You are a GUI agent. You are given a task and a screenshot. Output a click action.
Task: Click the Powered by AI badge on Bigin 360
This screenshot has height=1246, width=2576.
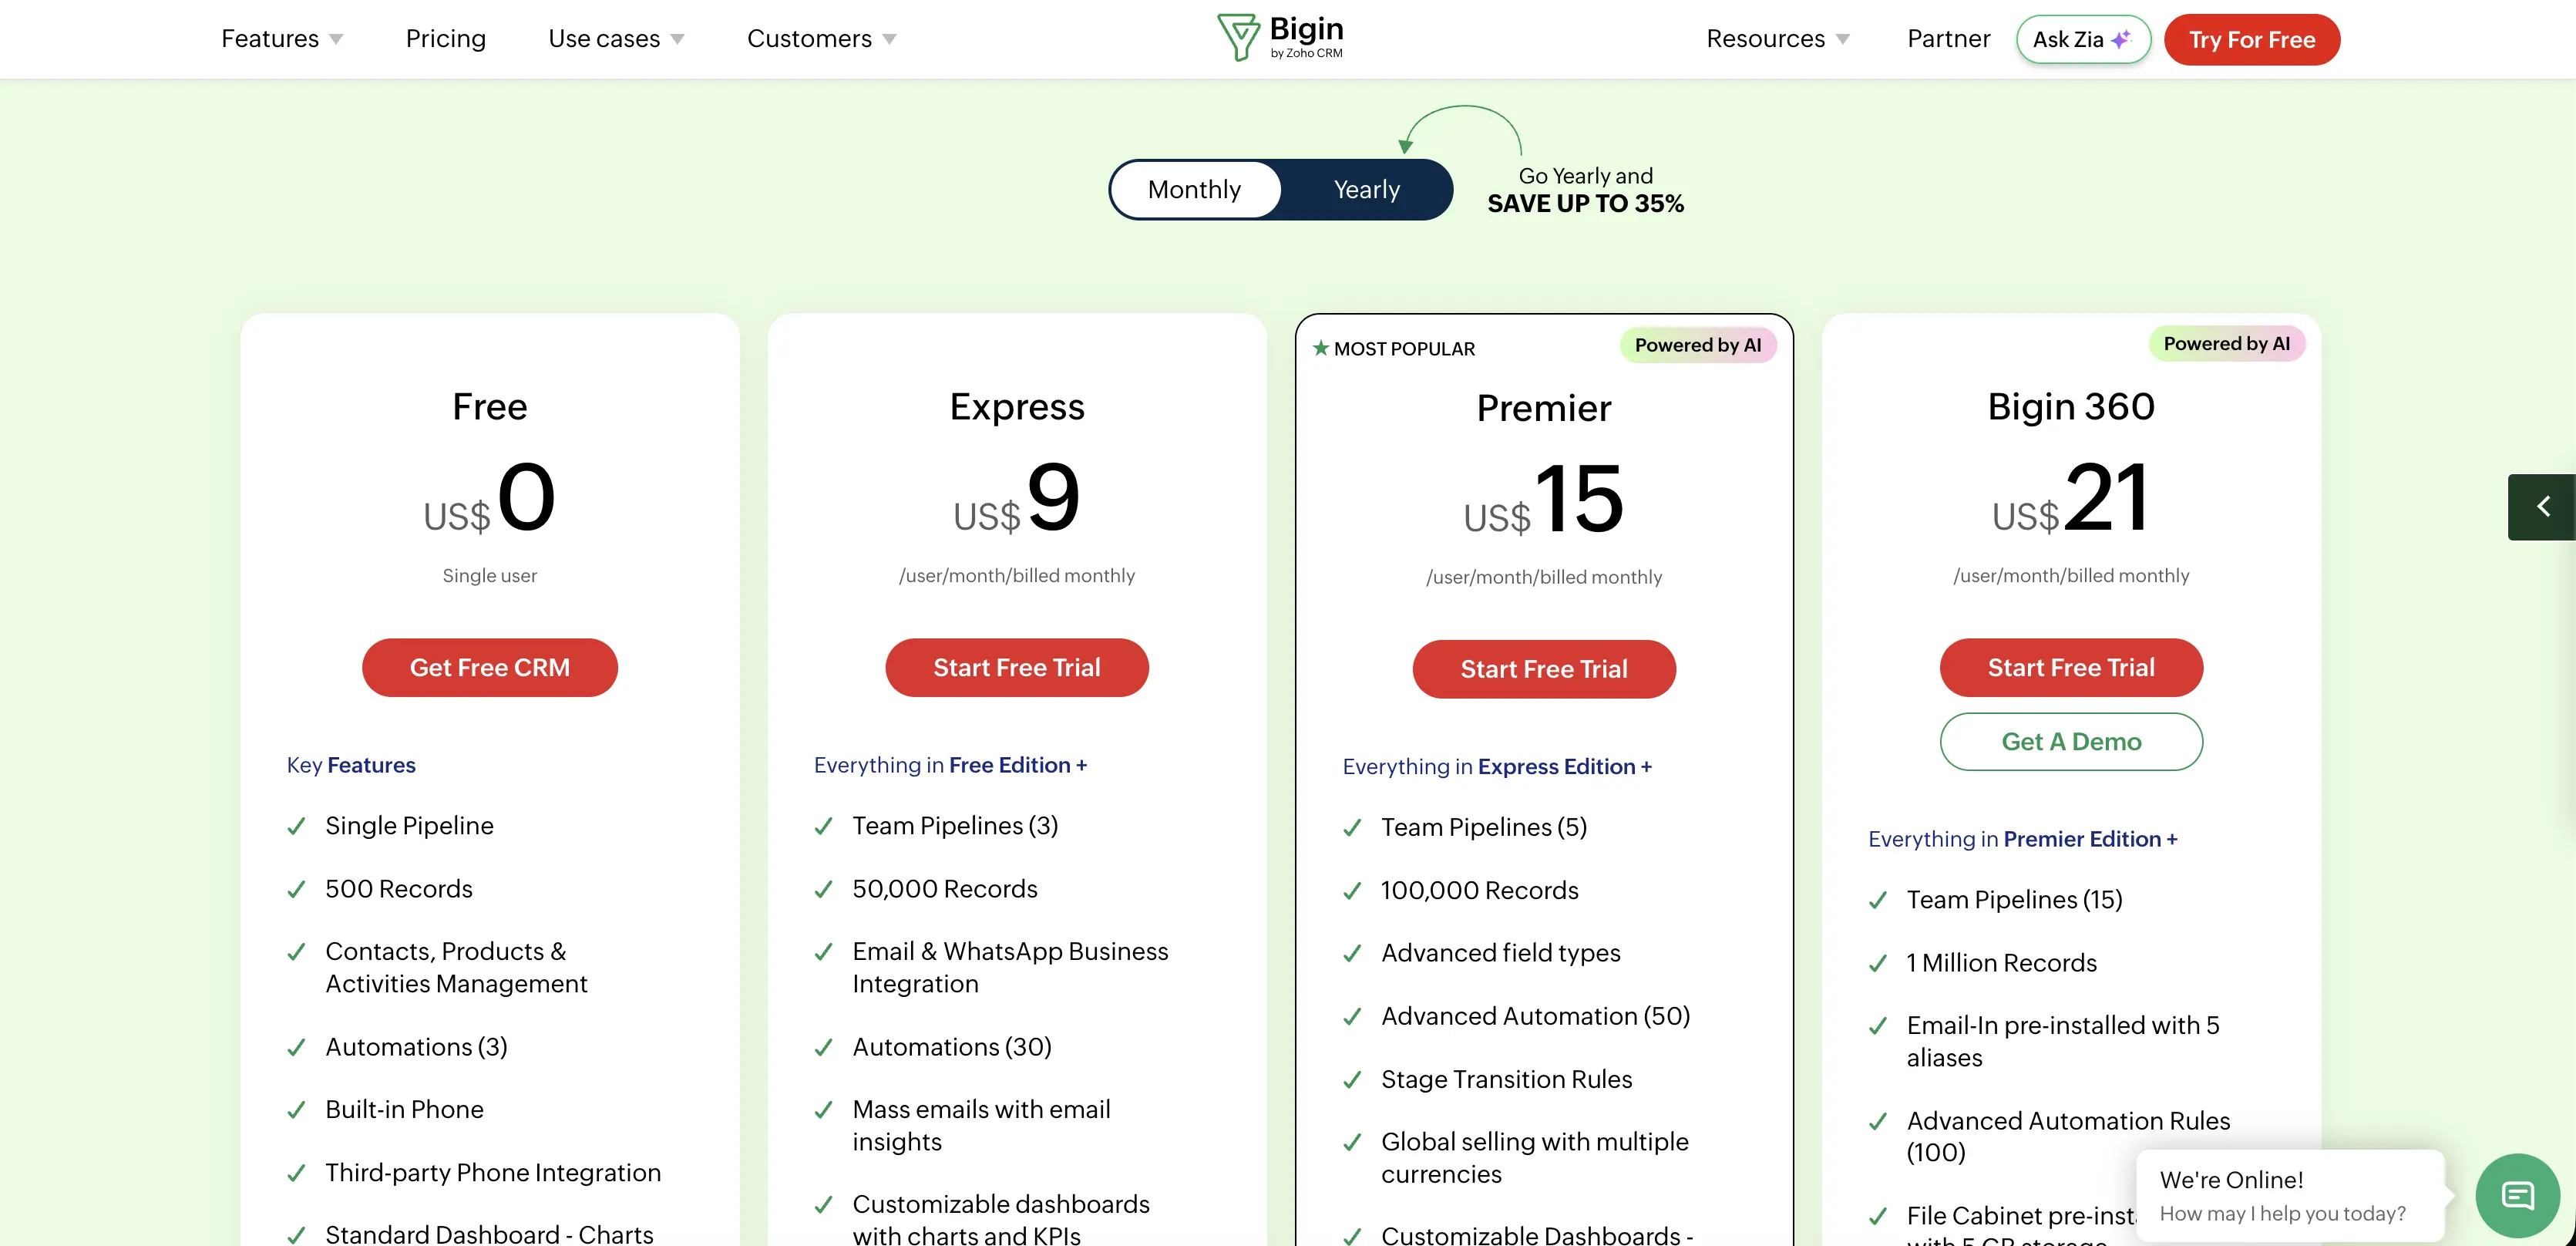[2226, 344]
